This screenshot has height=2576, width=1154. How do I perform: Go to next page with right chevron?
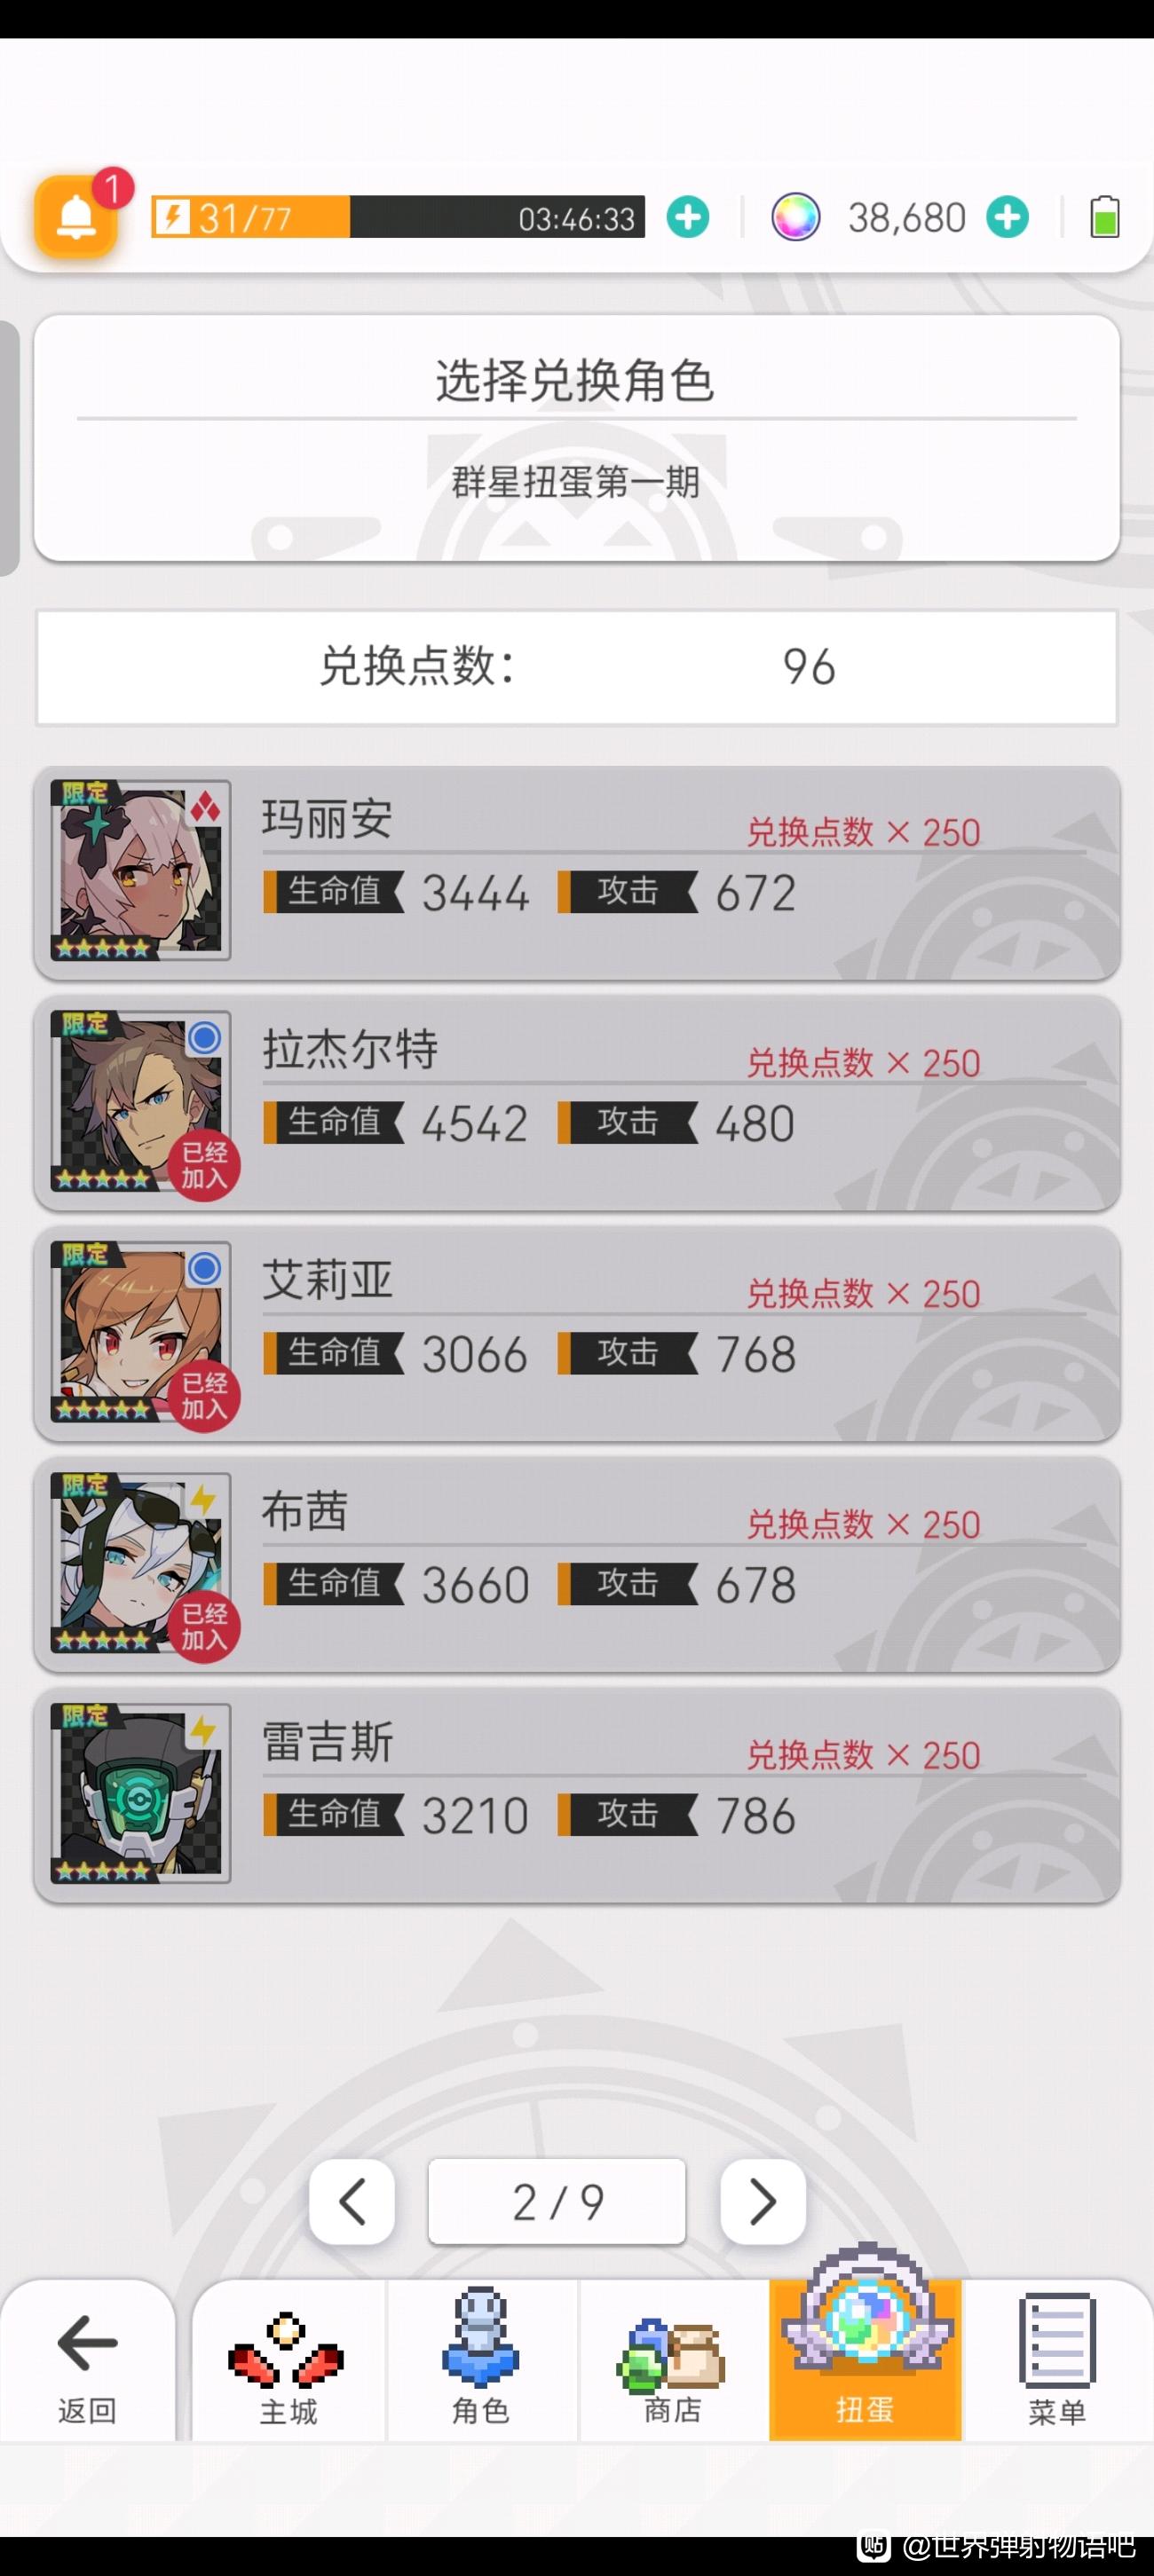763,2201
